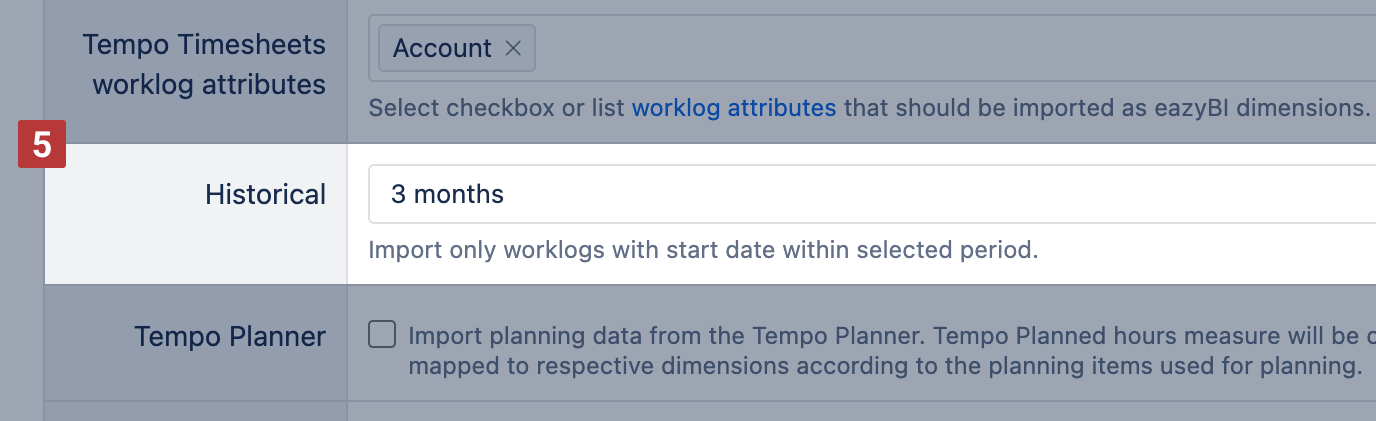Screen dimensions: 1376x421
Task: Click the empty label cell below Tempo Planner
Action: coord(196,412)
